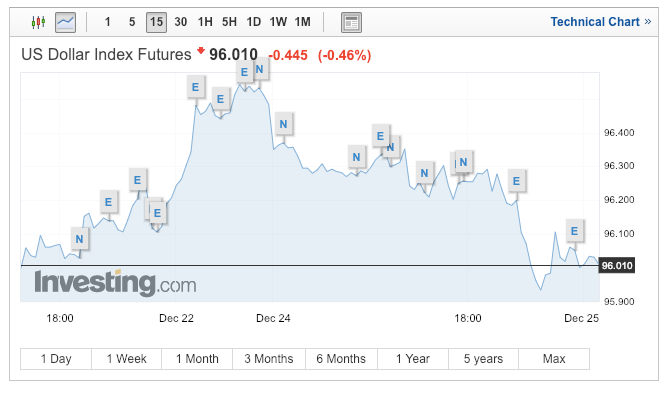Viewport: 669px width, 394px height.
Task: Open the news table layout icon
Action: (x=351, y=22)
